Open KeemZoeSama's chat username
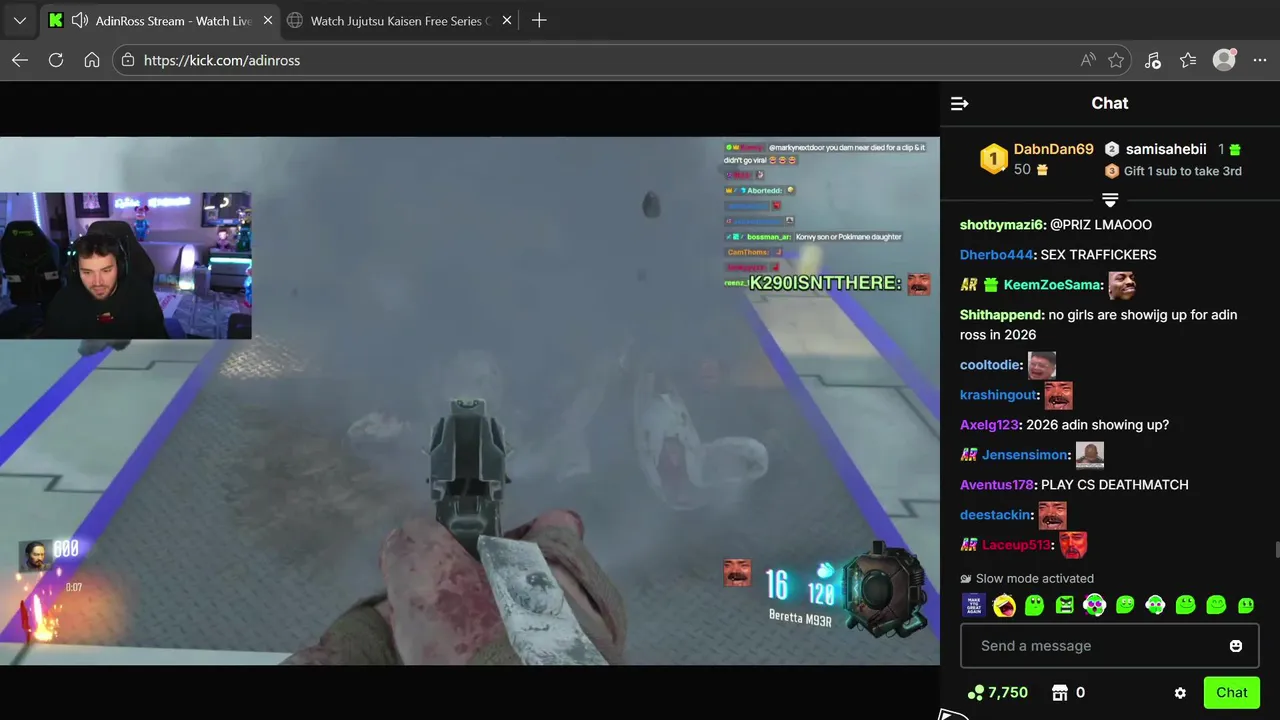 pos(1053,285)
